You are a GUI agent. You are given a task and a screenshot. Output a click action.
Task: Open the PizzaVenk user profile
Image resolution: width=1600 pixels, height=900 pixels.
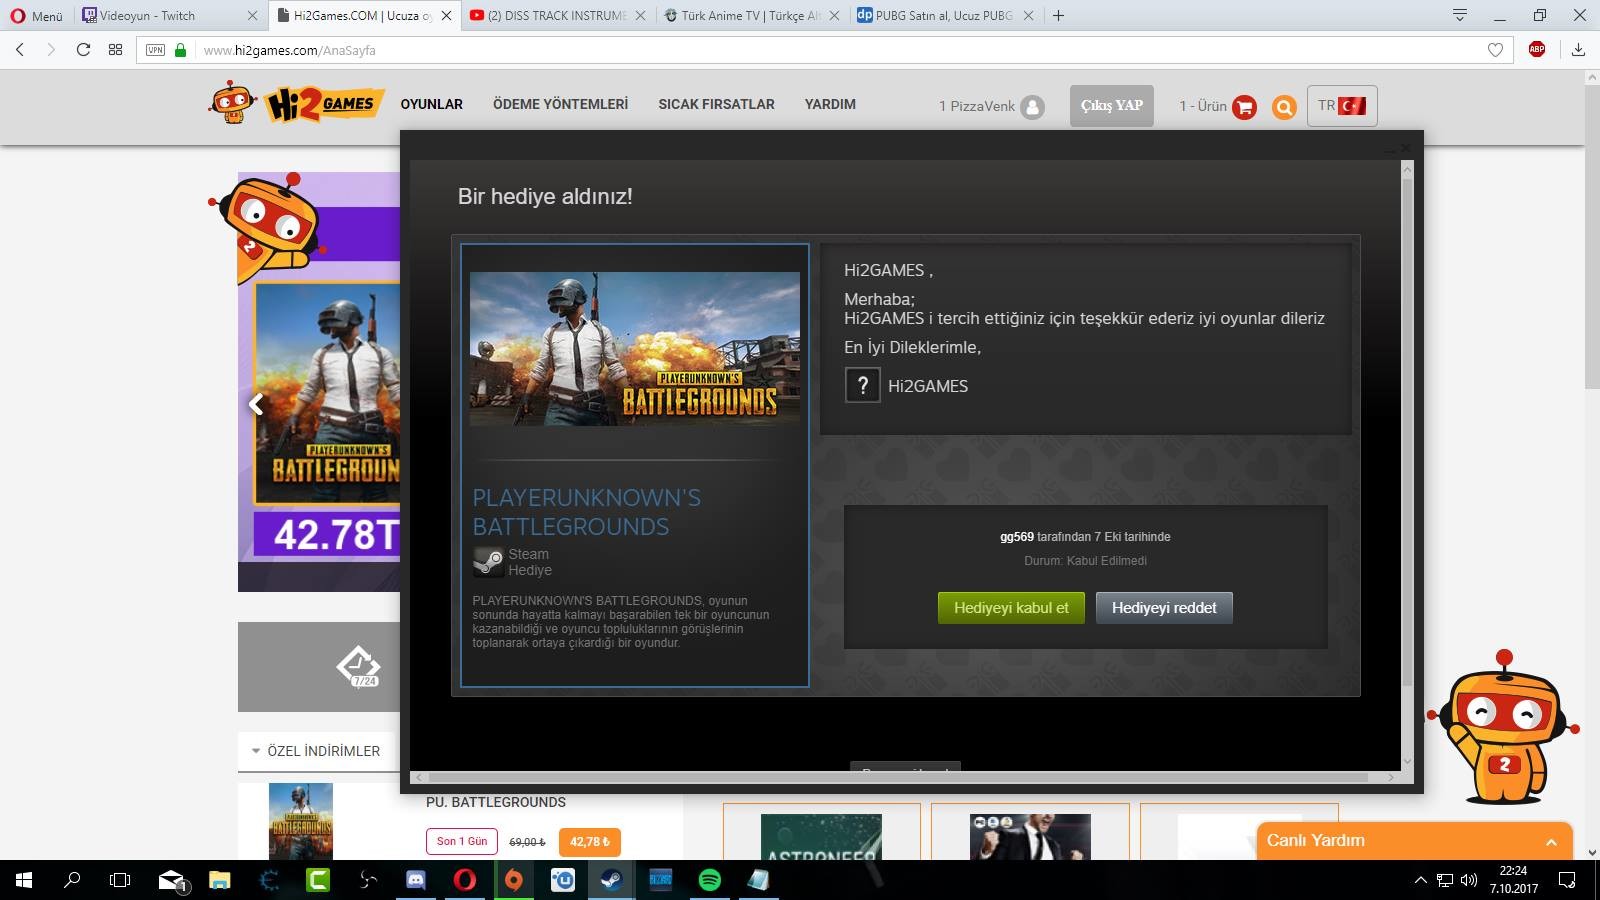pos(991,106)
